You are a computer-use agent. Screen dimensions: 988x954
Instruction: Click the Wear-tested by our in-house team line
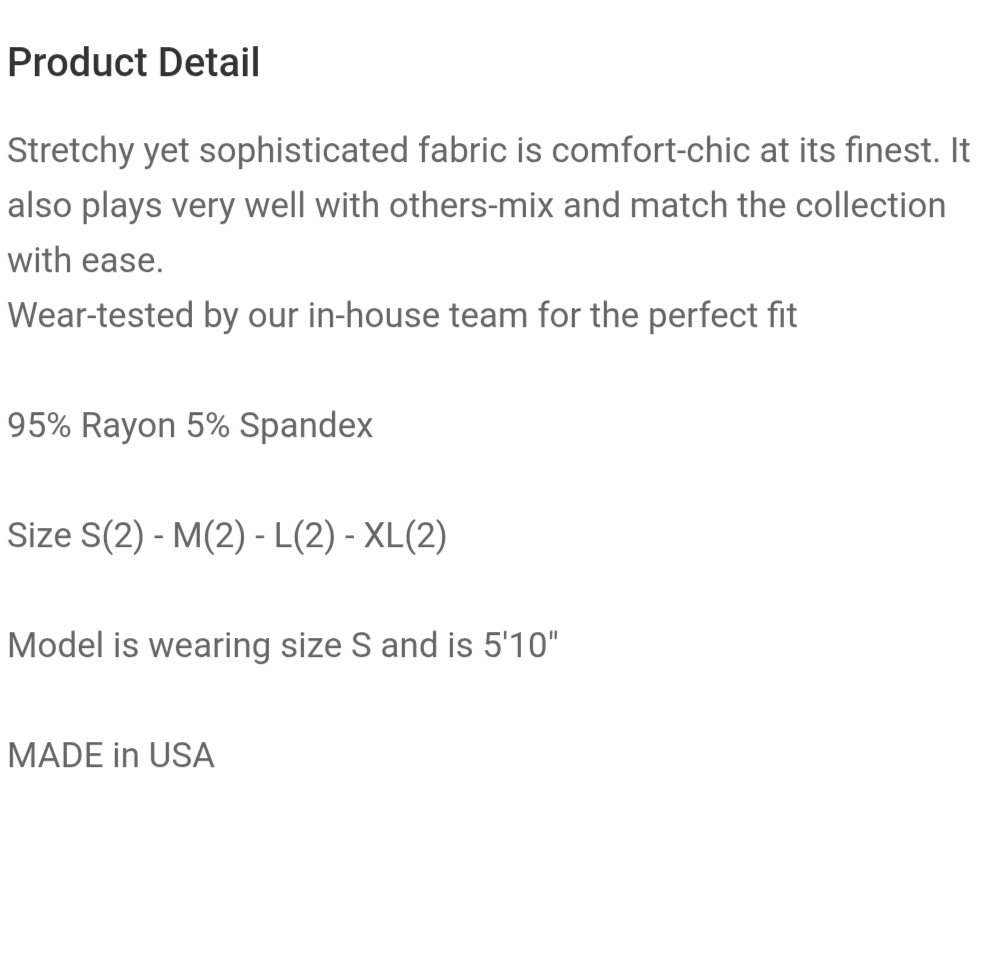(x=402, y=316)
